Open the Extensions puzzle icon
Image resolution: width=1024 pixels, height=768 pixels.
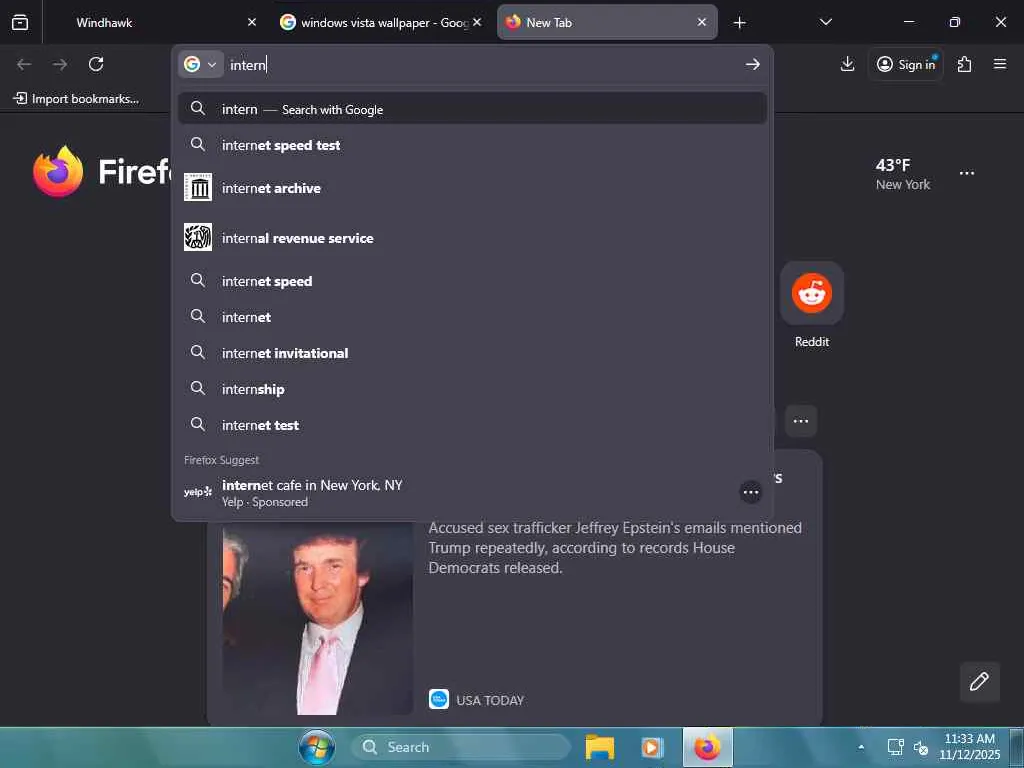tap(965, 64)
